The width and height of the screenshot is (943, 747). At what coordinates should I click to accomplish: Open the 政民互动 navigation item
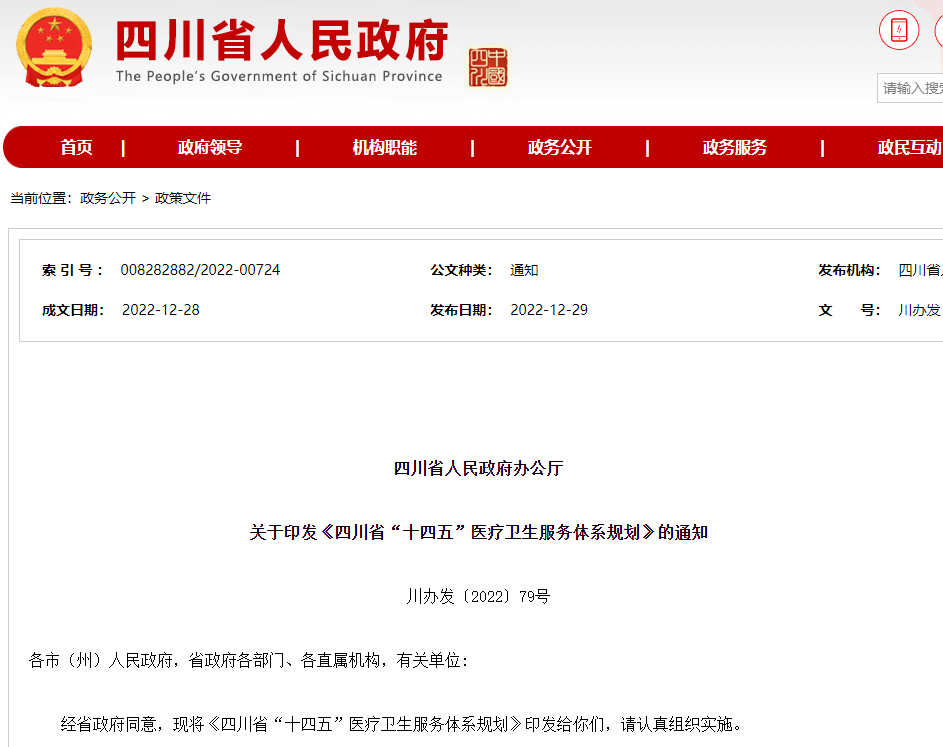tap(909, 147)
